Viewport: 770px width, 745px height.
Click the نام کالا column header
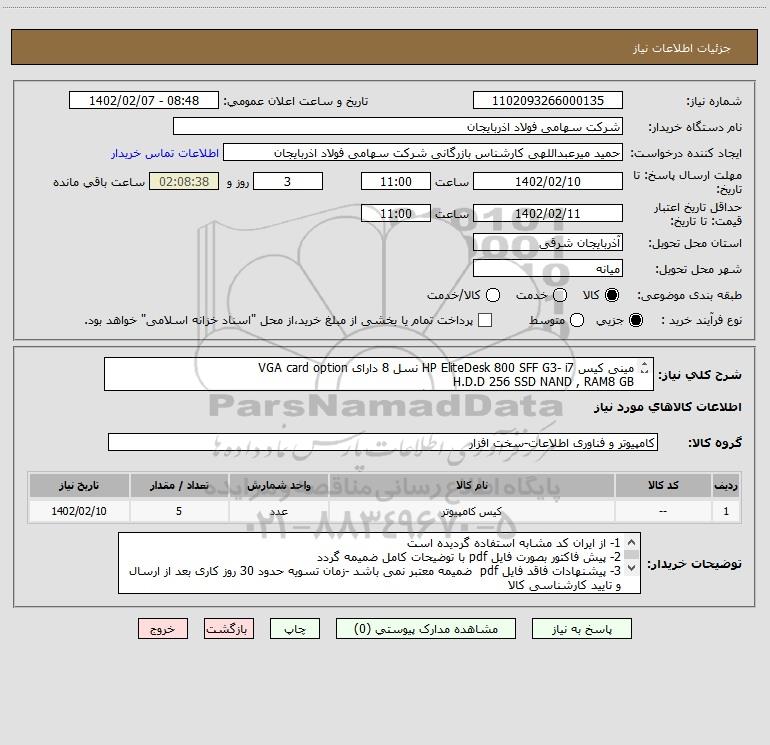(471, 485)
